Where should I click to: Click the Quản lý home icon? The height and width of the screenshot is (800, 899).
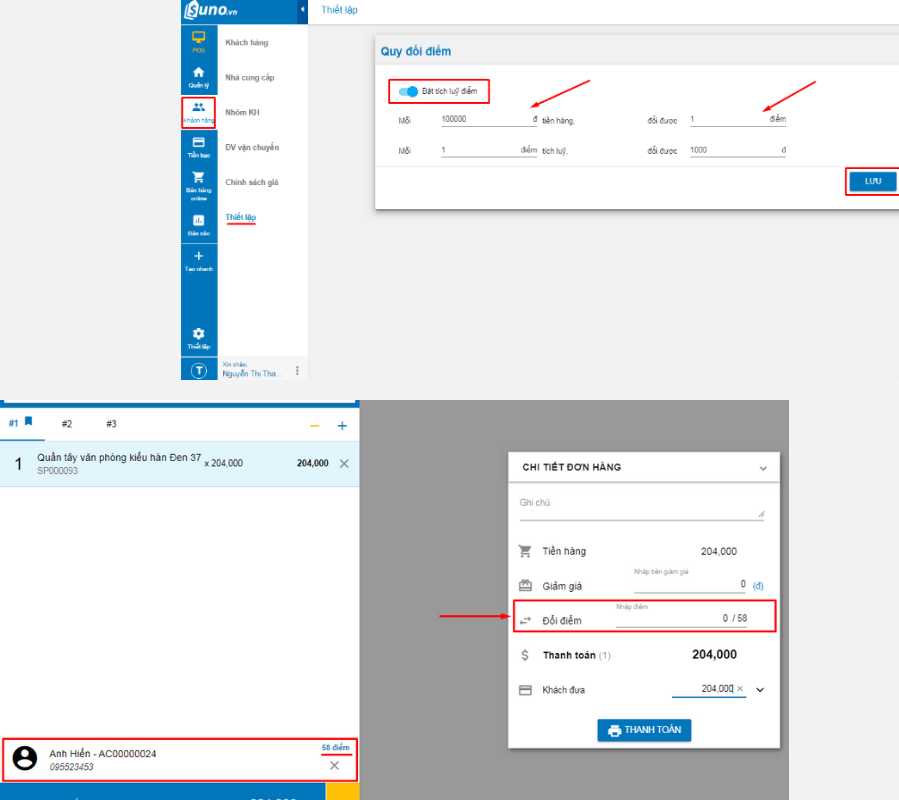coord(198,76)
